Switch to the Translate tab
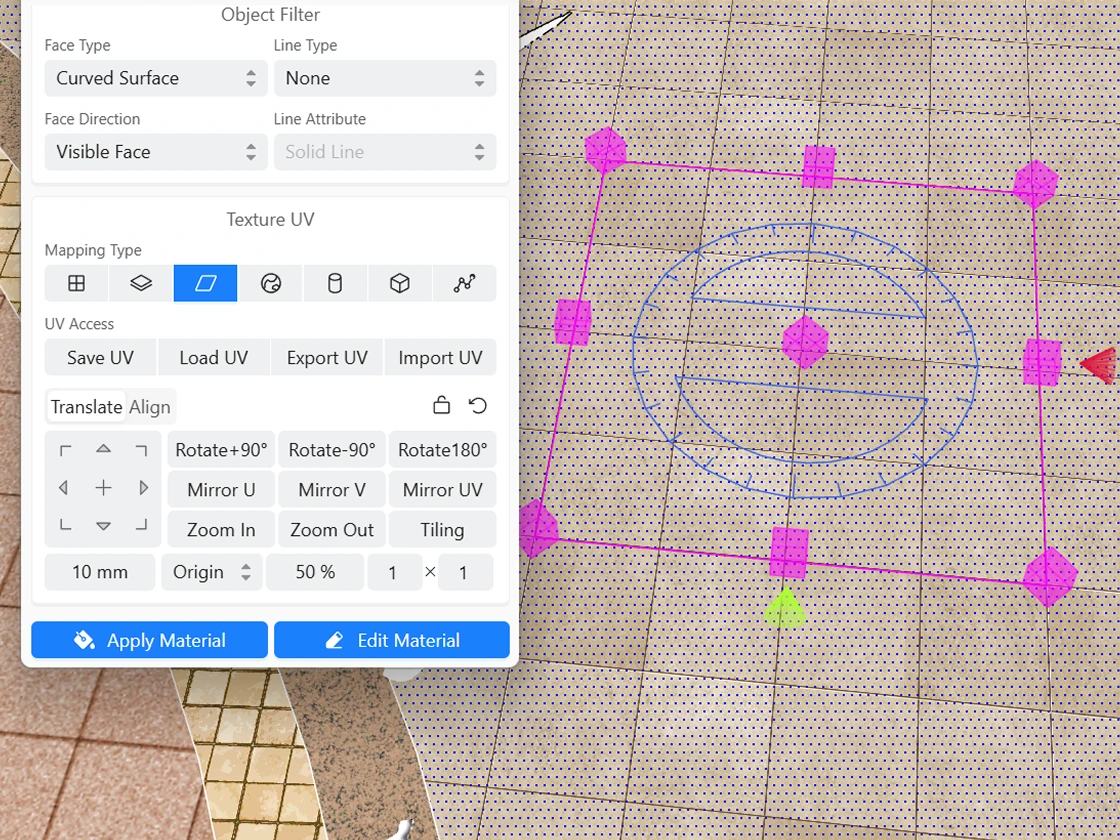 pos(86,407)
